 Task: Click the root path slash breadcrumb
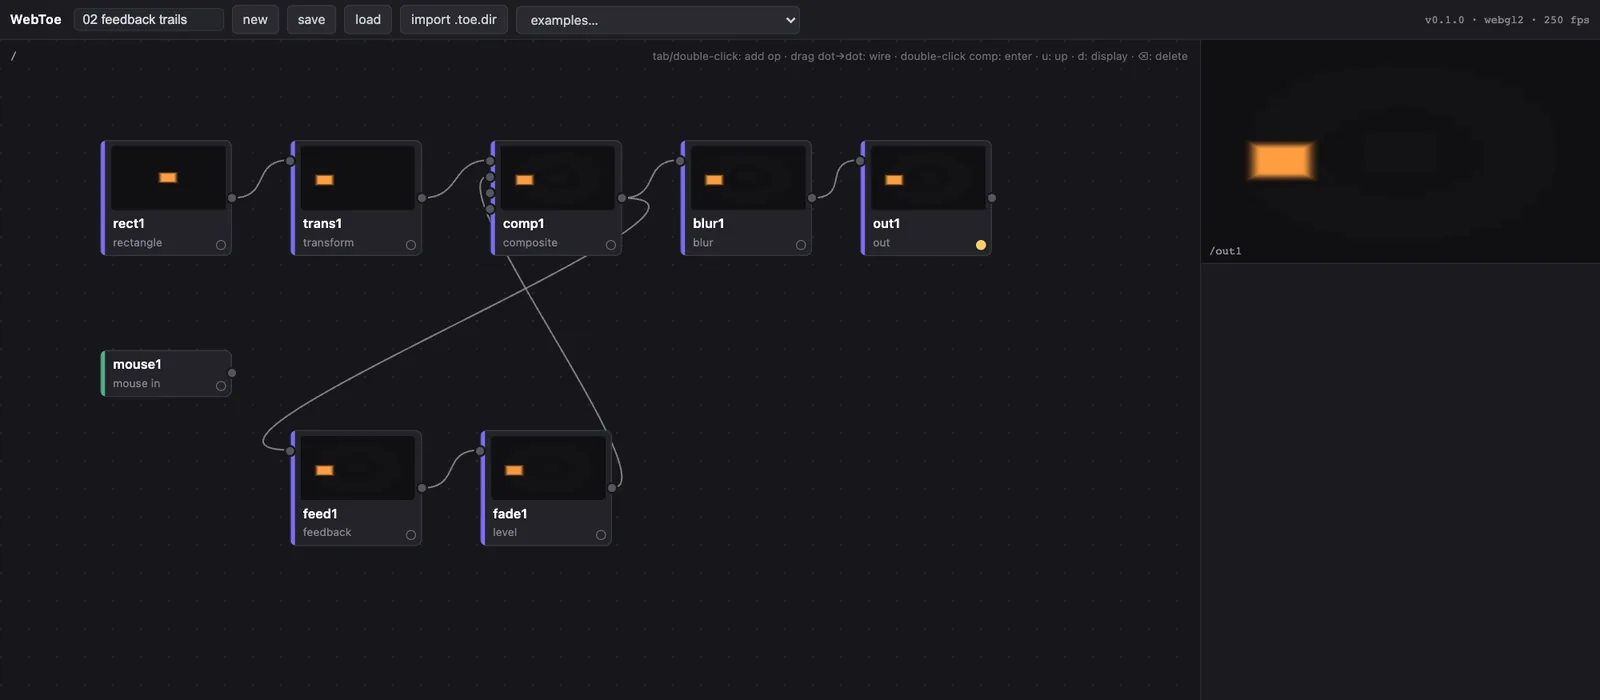(13, 56)
